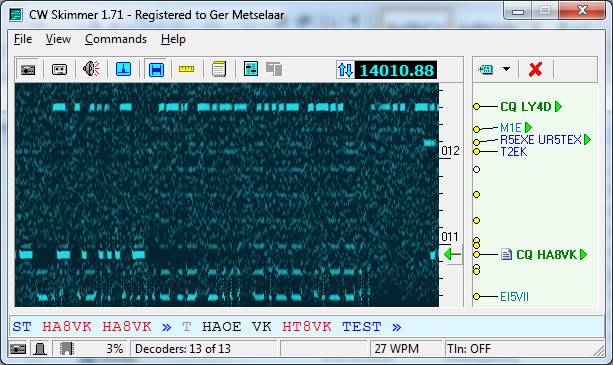This screenshot has height=365, width=613.
Task: Click the CW Skimmer title bar app icon
Action: [x=16, y=15]
